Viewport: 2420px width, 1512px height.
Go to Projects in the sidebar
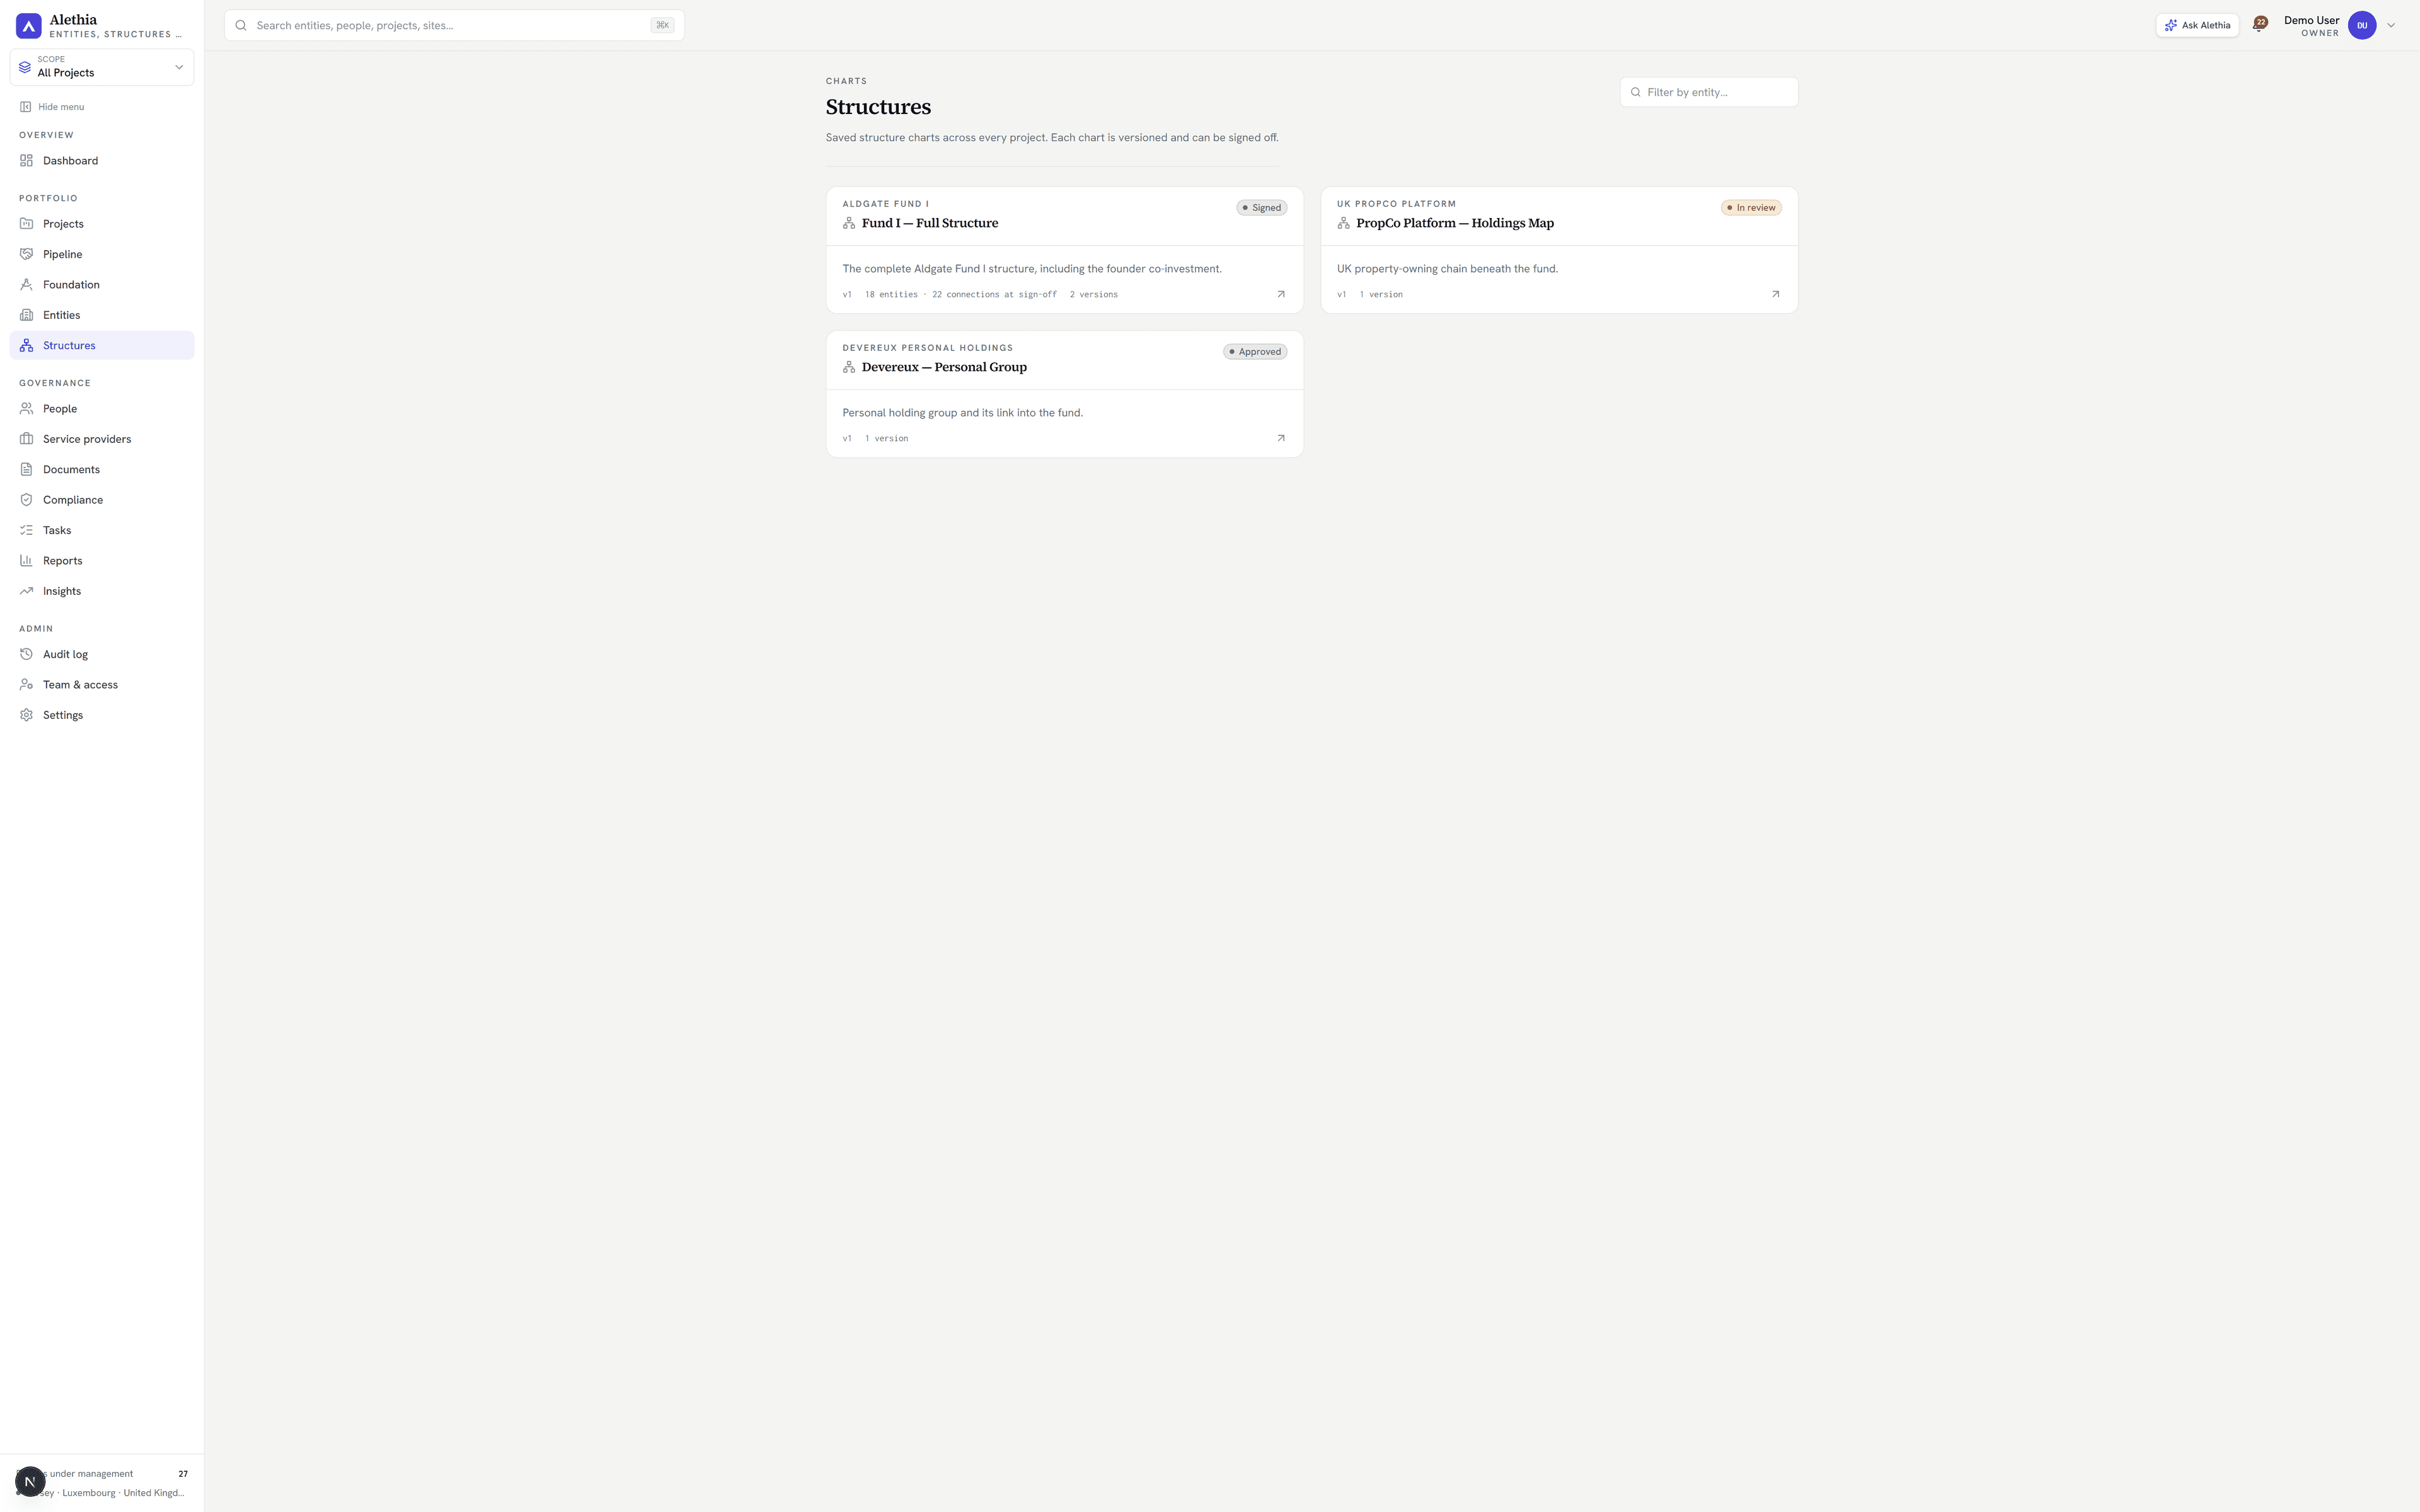click(102, 224)
